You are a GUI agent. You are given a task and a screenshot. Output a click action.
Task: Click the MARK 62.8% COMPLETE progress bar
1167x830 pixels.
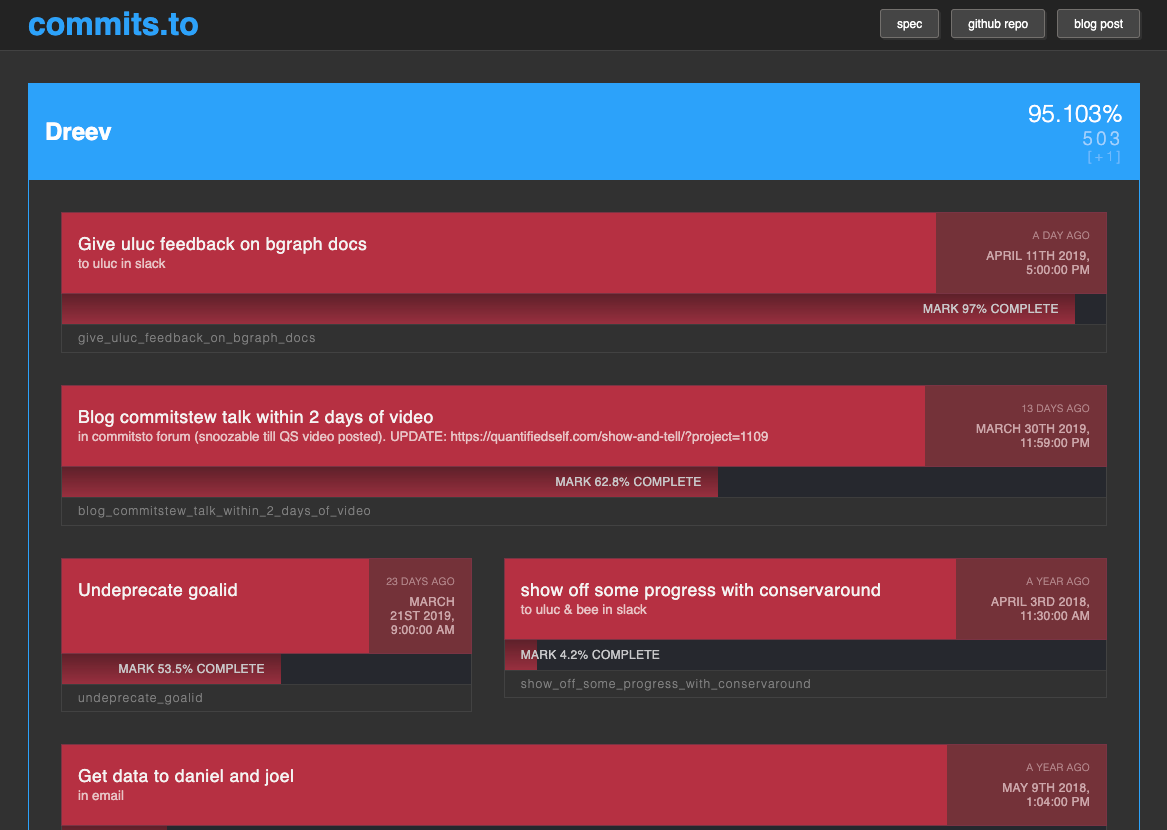pyautogui.click(x=629, y=481)
